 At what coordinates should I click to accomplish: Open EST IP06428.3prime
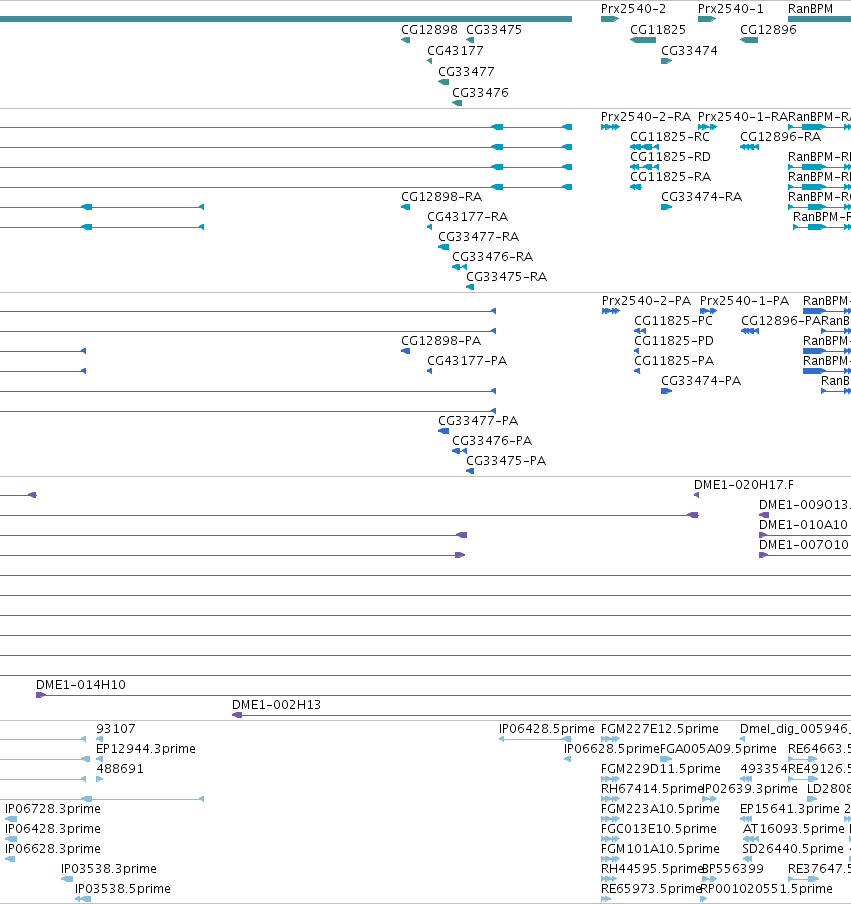(x=52, y=828)
